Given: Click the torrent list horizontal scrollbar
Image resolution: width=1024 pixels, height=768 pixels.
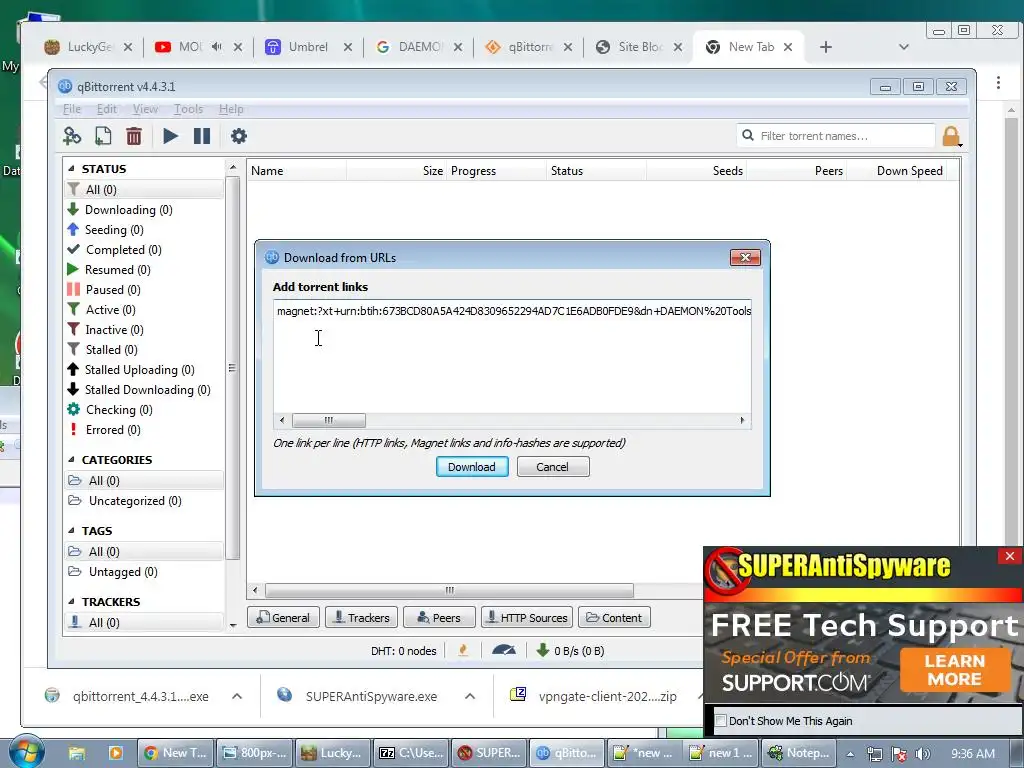Looking at the screenshot, I should [449, 590].
